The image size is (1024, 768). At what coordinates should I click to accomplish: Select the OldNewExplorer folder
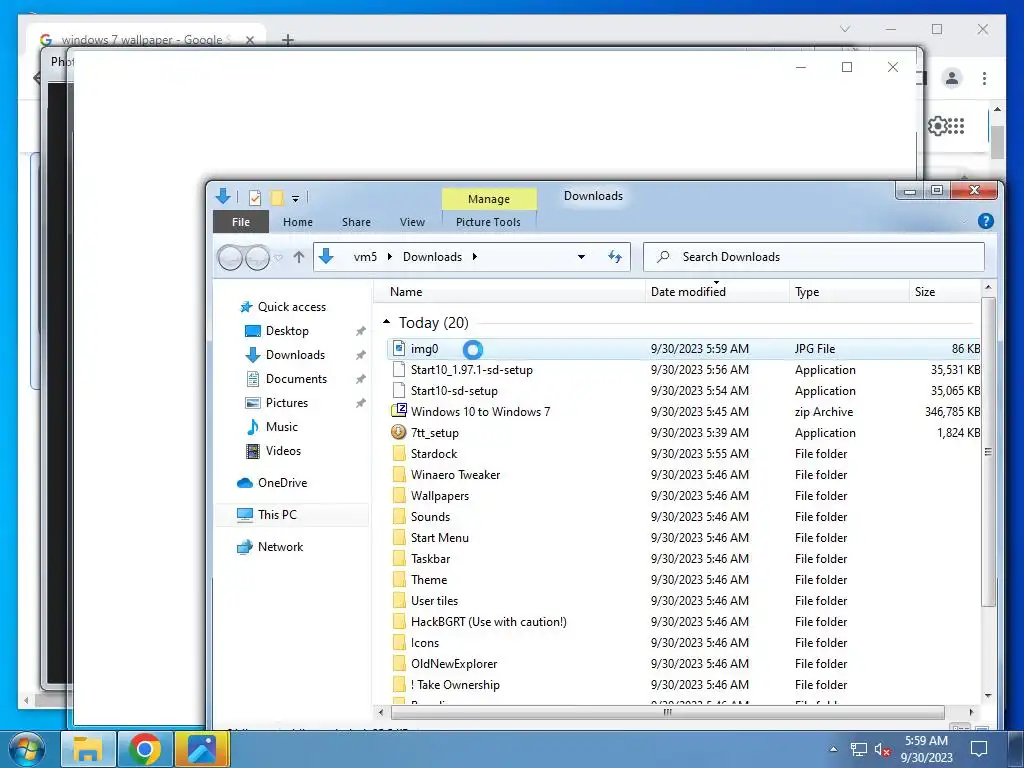454,664
